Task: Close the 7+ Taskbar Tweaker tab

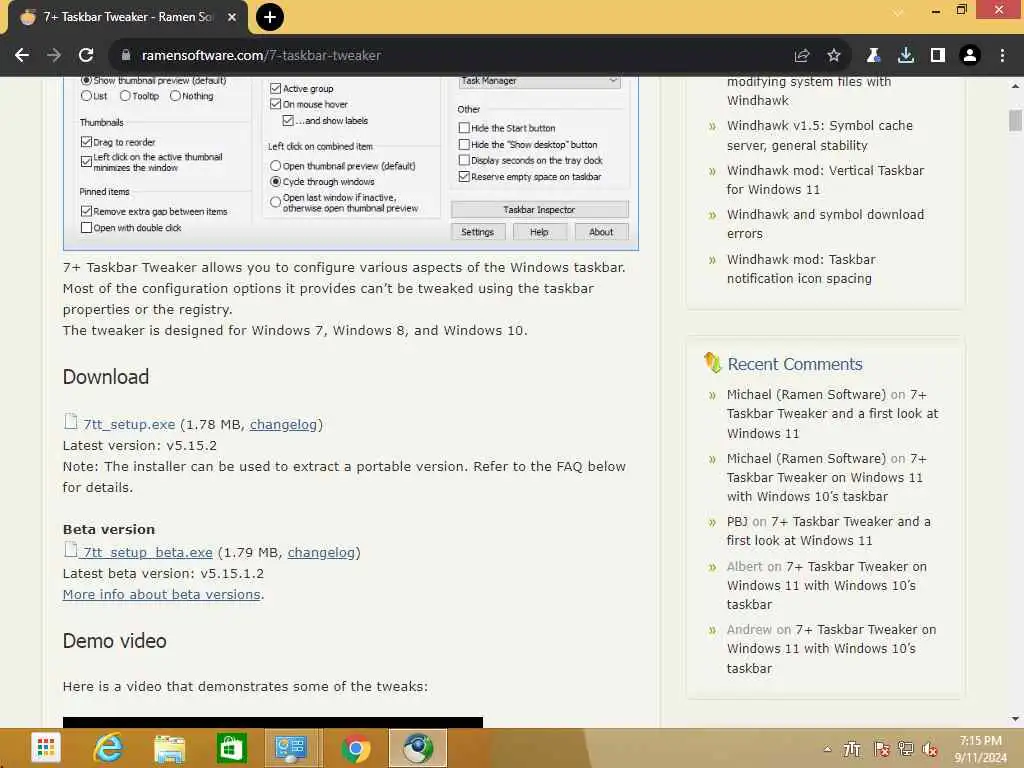Action: (x=232, y=17)
